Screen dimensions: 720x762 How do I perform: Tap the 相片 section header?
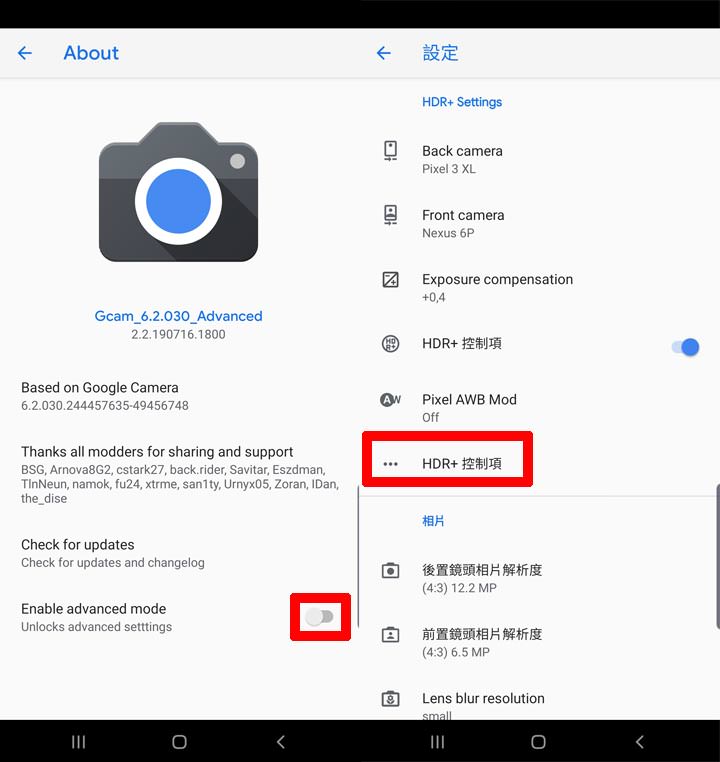(433, 521)
